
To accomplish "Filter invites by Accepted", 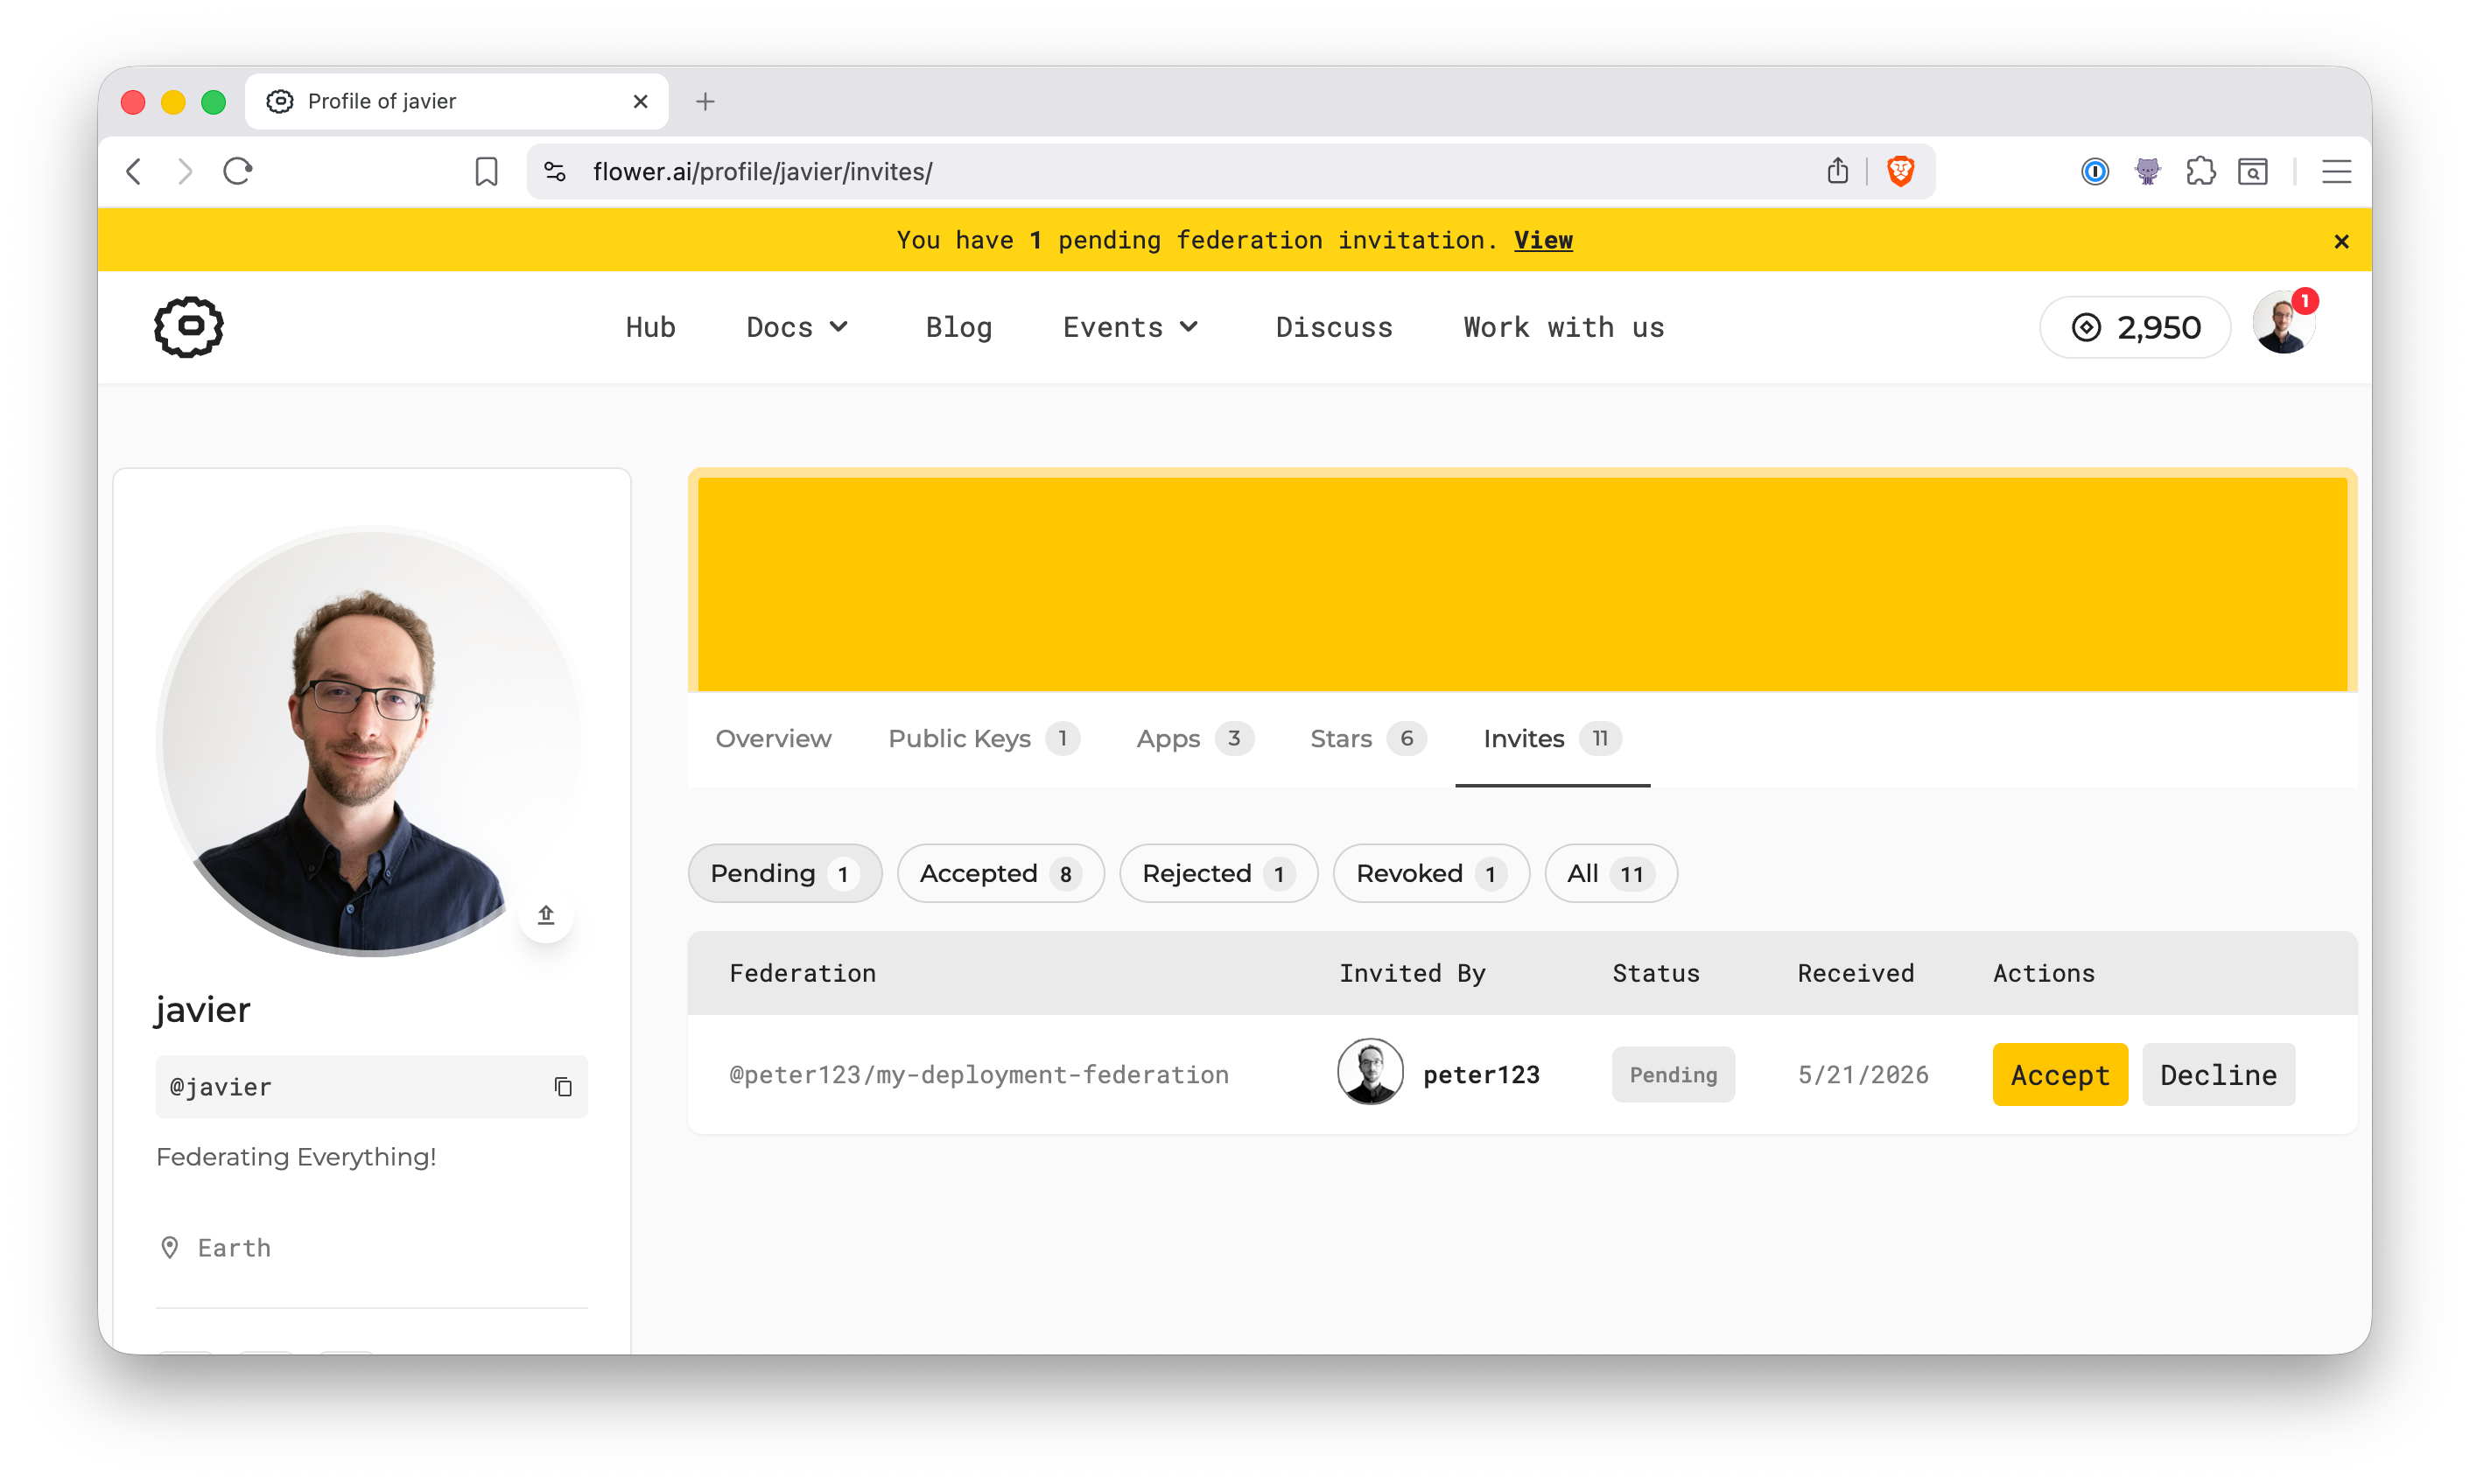I will coord(1000,873).
